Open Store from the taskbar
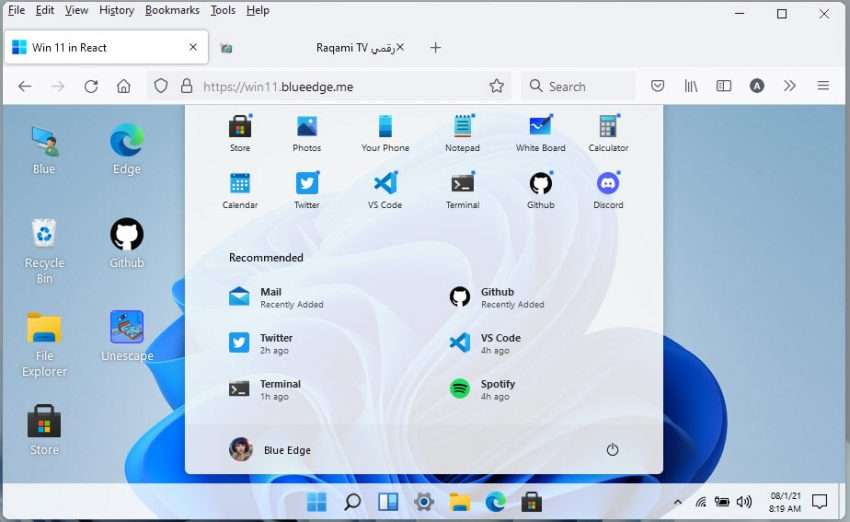 click(531, 502)
